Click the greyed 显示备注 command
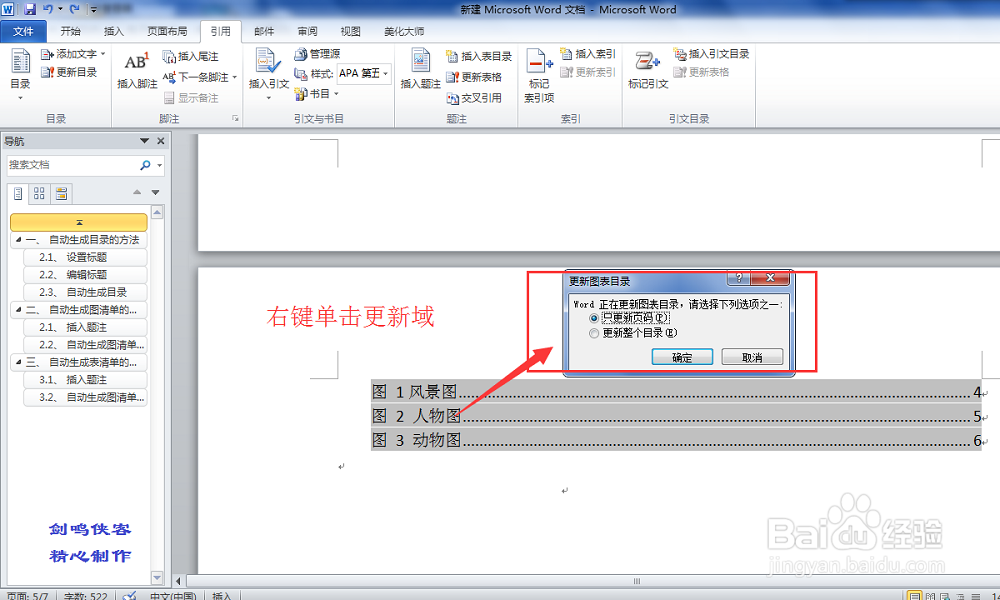 pos(191,98)
